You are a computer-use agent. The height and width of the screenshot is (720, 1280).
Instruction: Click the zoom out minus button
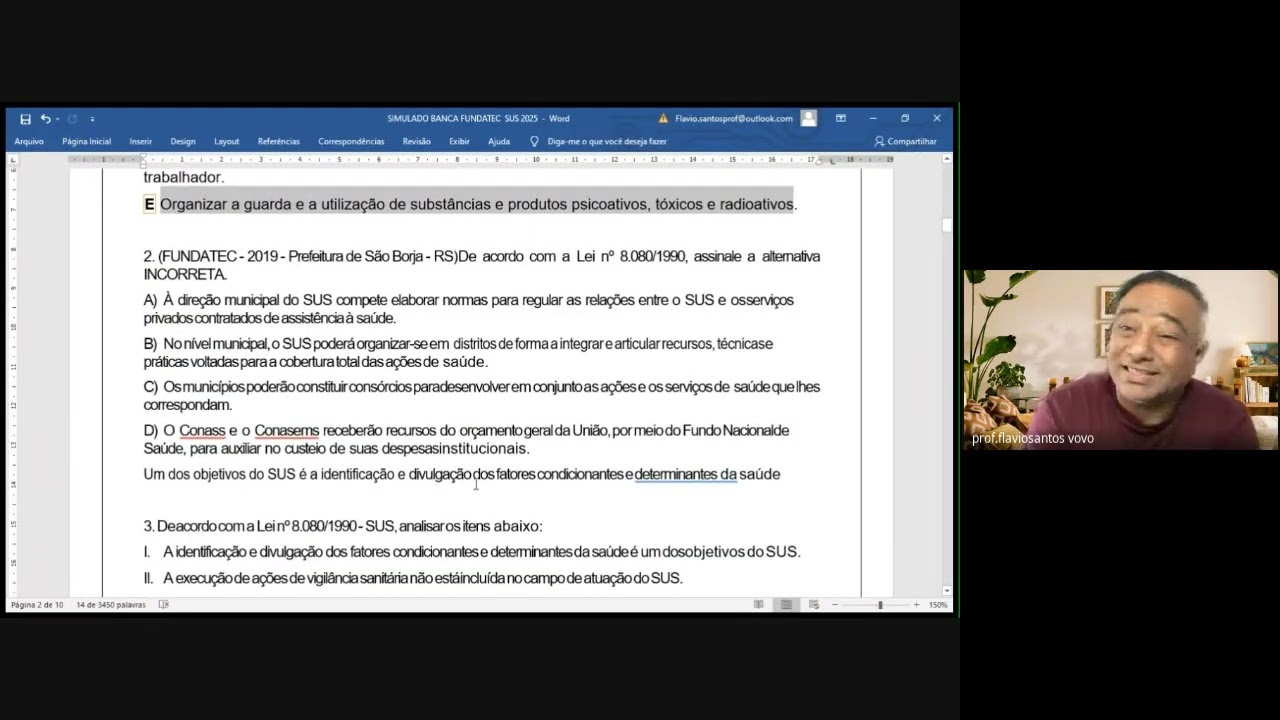coord(835,605)
